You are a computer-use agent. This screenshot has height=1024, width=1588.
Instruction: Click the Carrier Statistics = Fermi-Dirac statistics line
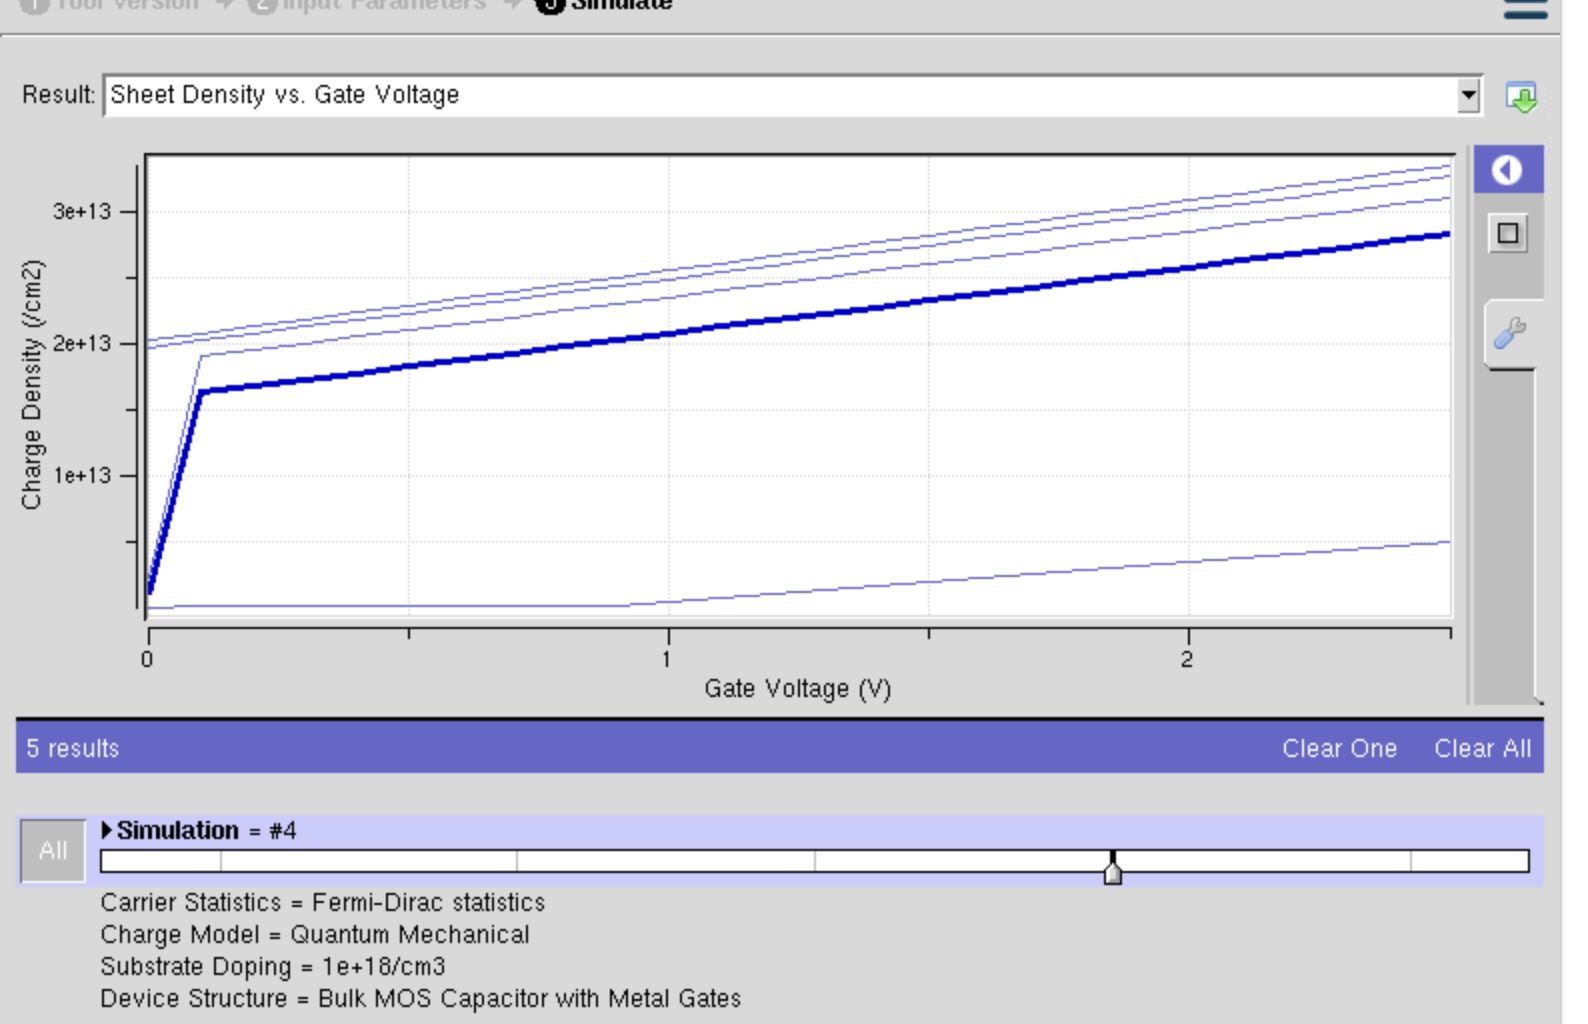coord(322,902)
